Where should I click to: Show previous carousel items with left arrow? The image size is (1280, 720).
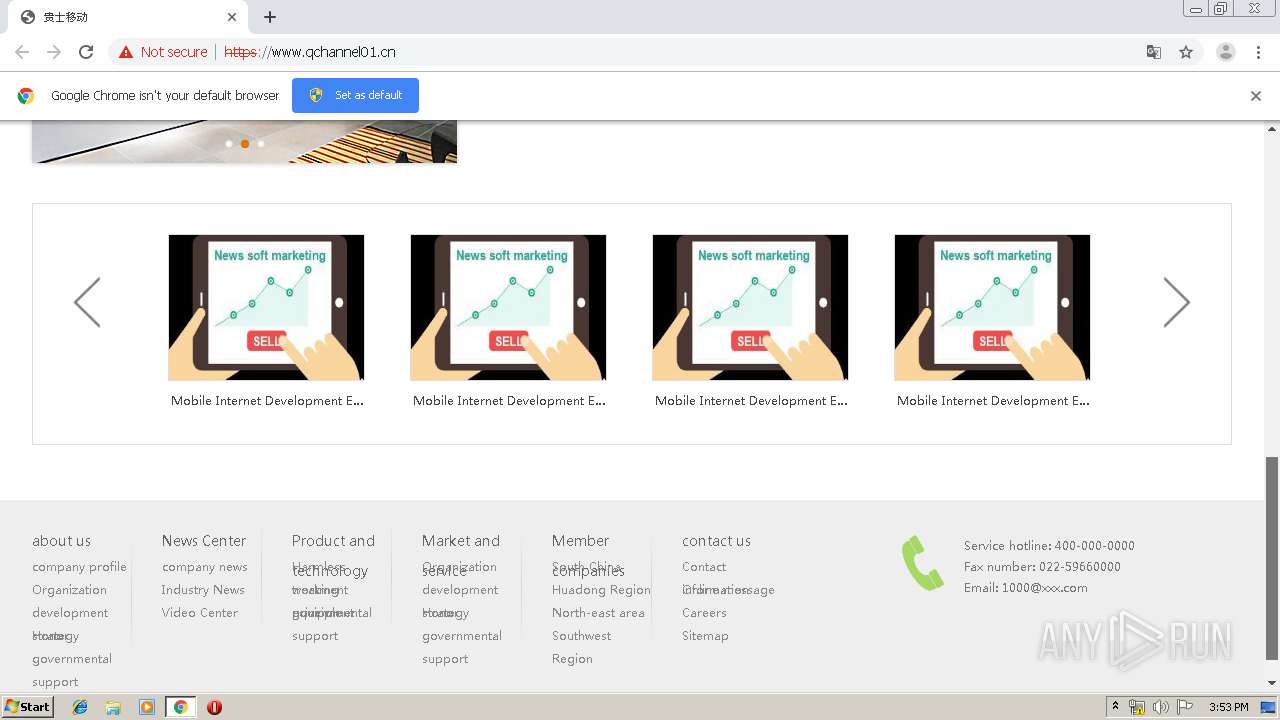coord(87,302)
